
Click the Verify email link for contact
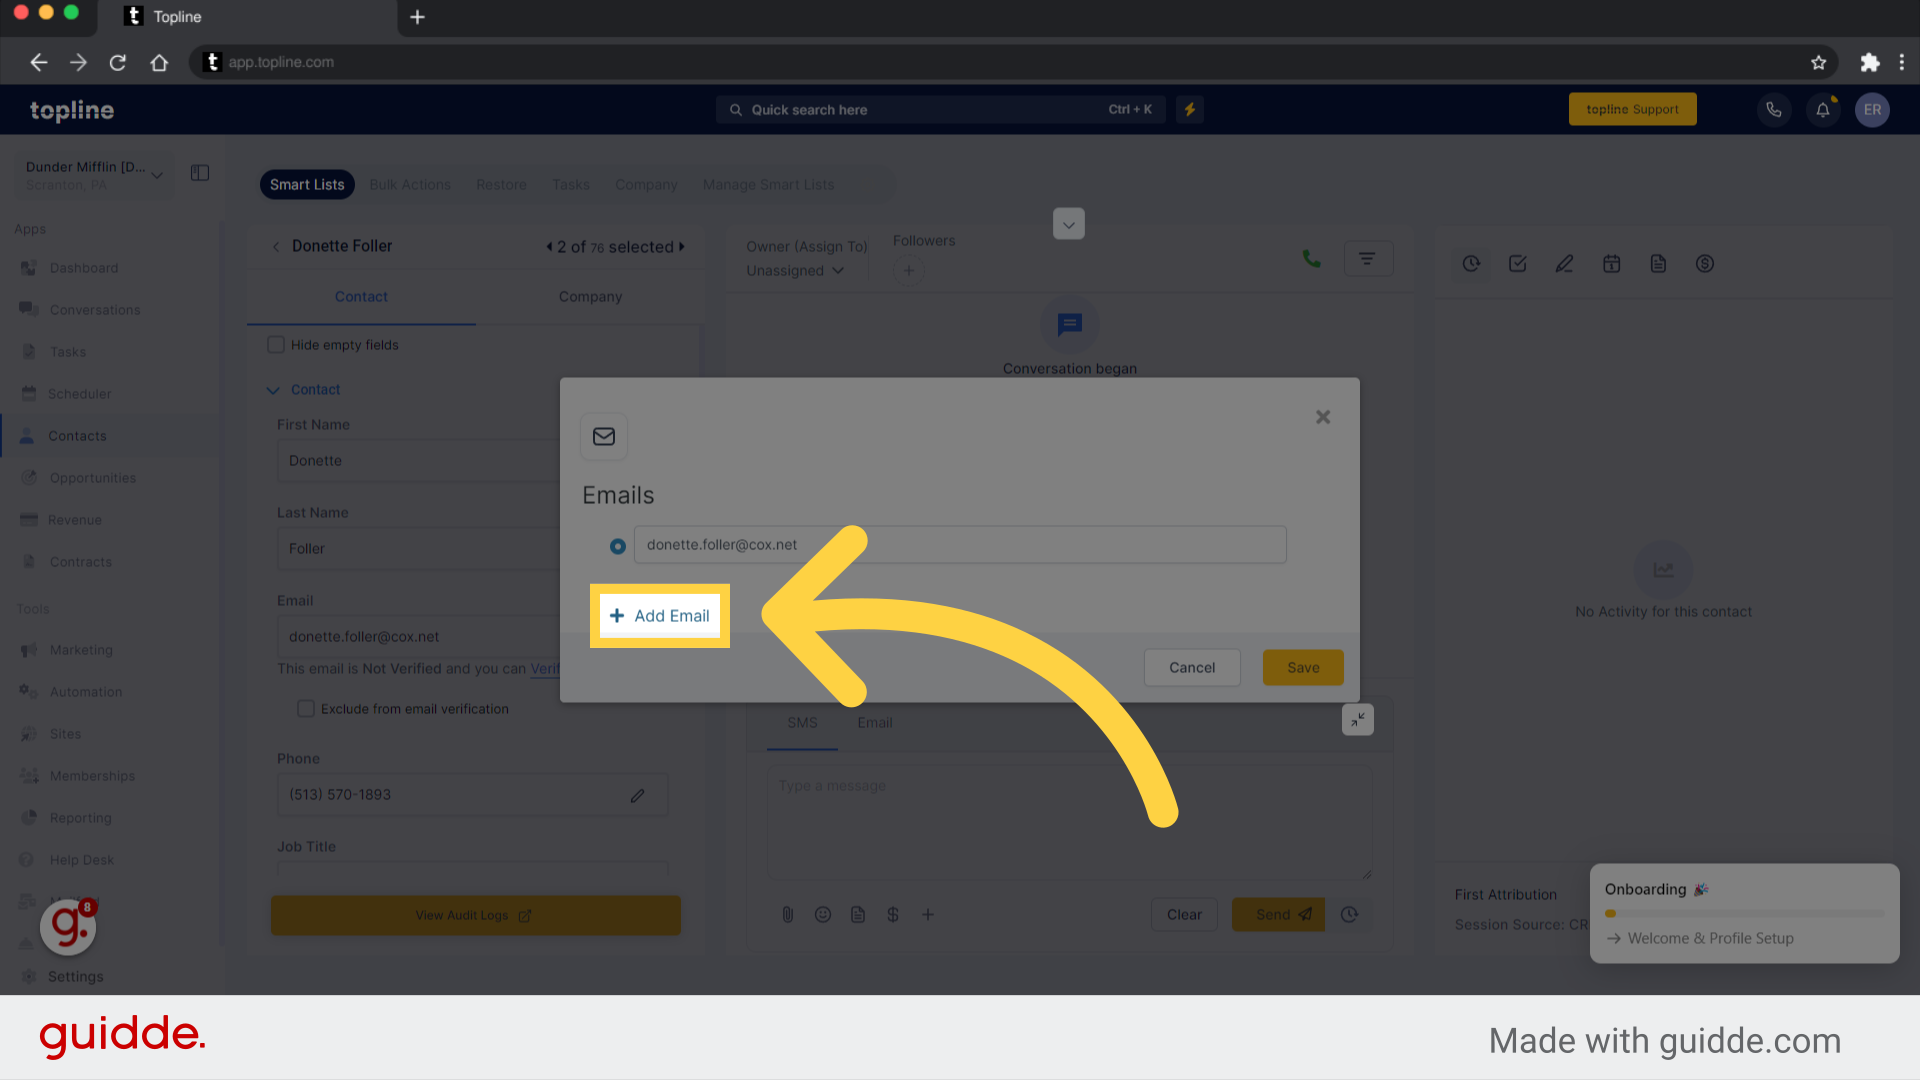[x=546, y=669]
